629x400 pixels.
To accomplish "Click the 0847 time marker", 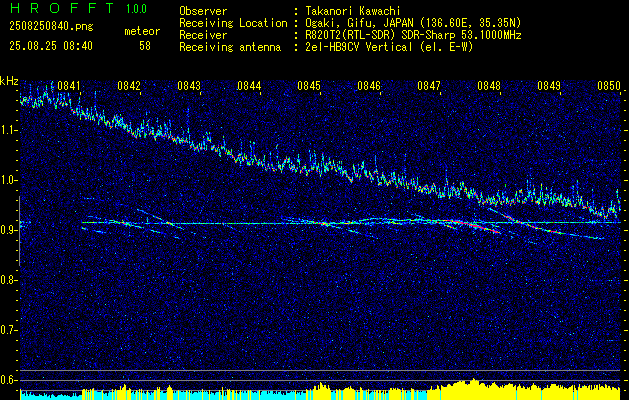I will pyautogui.click(x=429, y=86).
